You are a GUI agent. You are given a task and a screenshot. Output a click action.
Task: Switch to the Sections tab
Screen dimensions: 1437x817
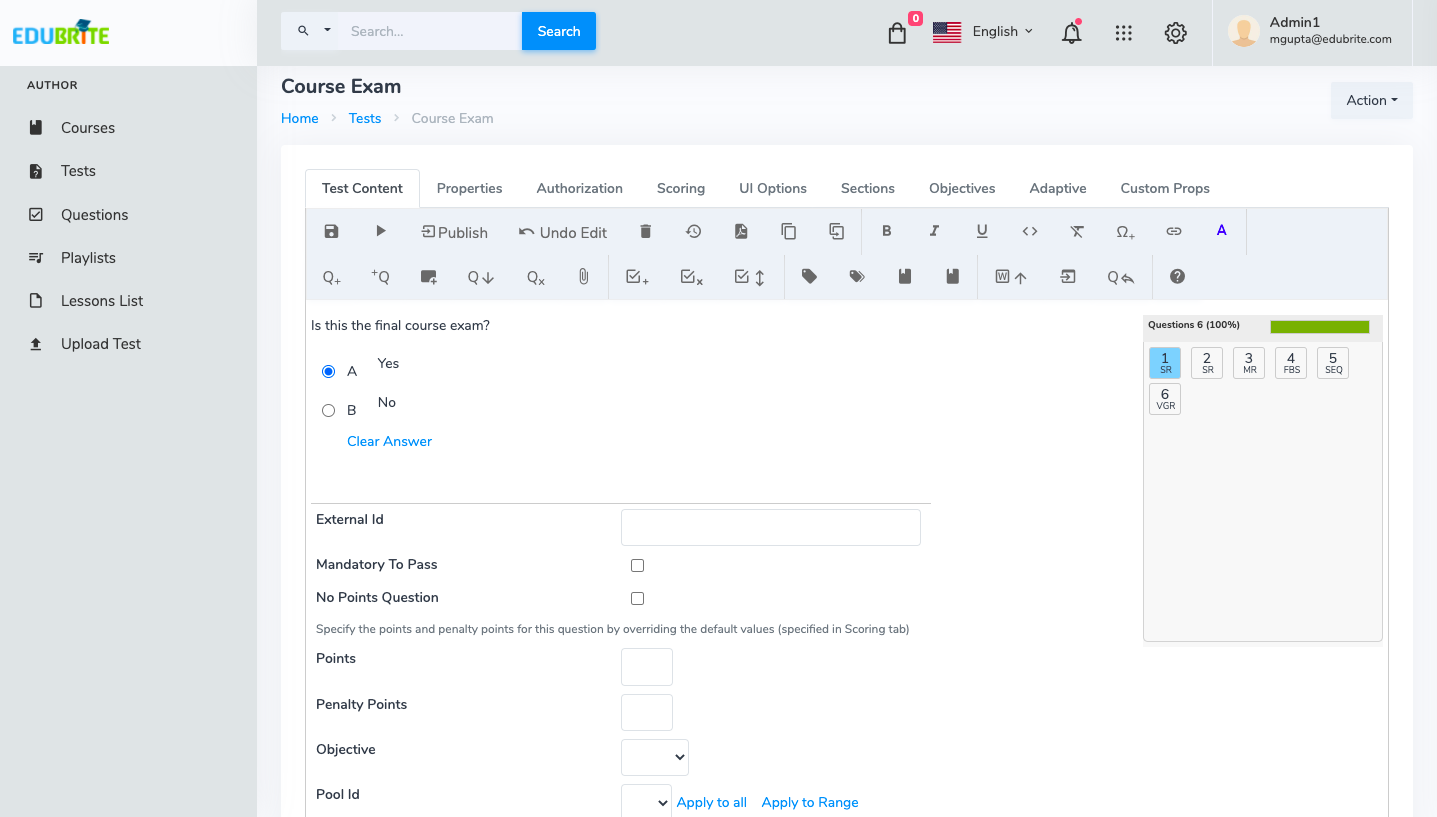(868, 188)
